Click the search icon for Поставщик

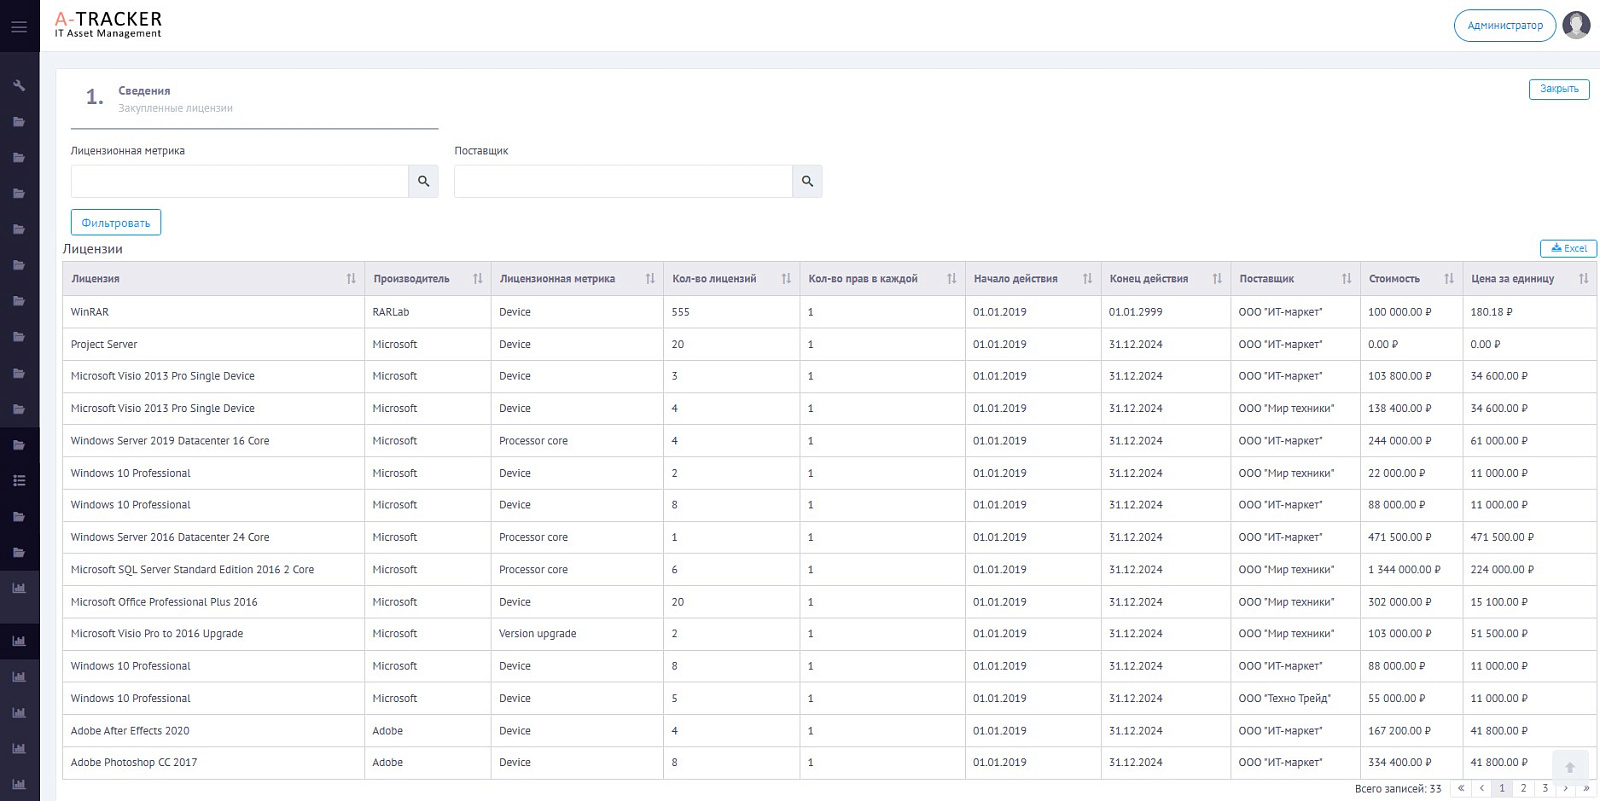[808, 181]
